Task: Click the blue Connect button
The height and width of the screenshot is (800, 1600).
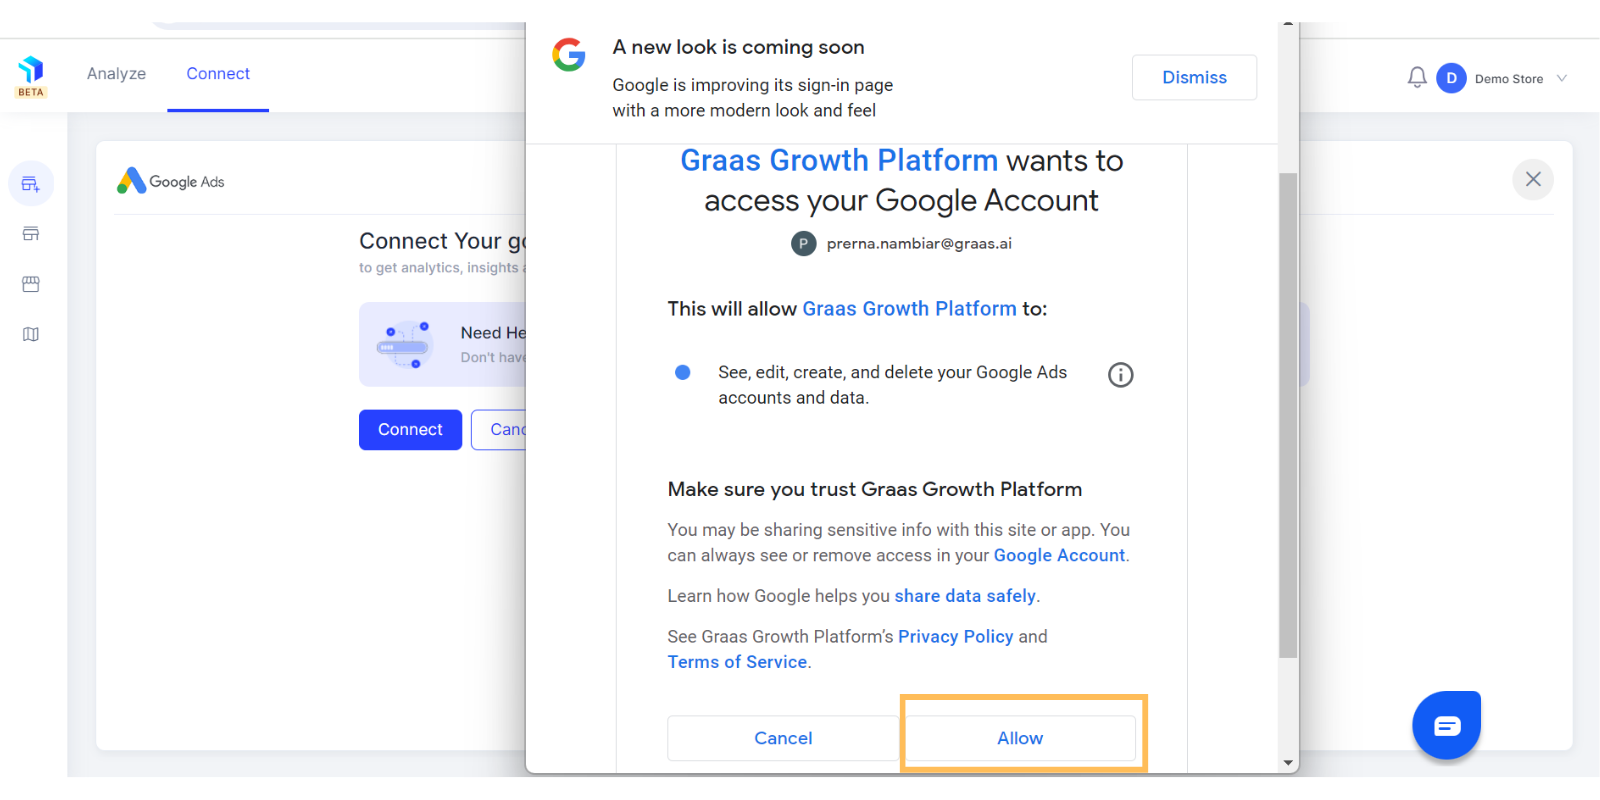Action: 410,430
